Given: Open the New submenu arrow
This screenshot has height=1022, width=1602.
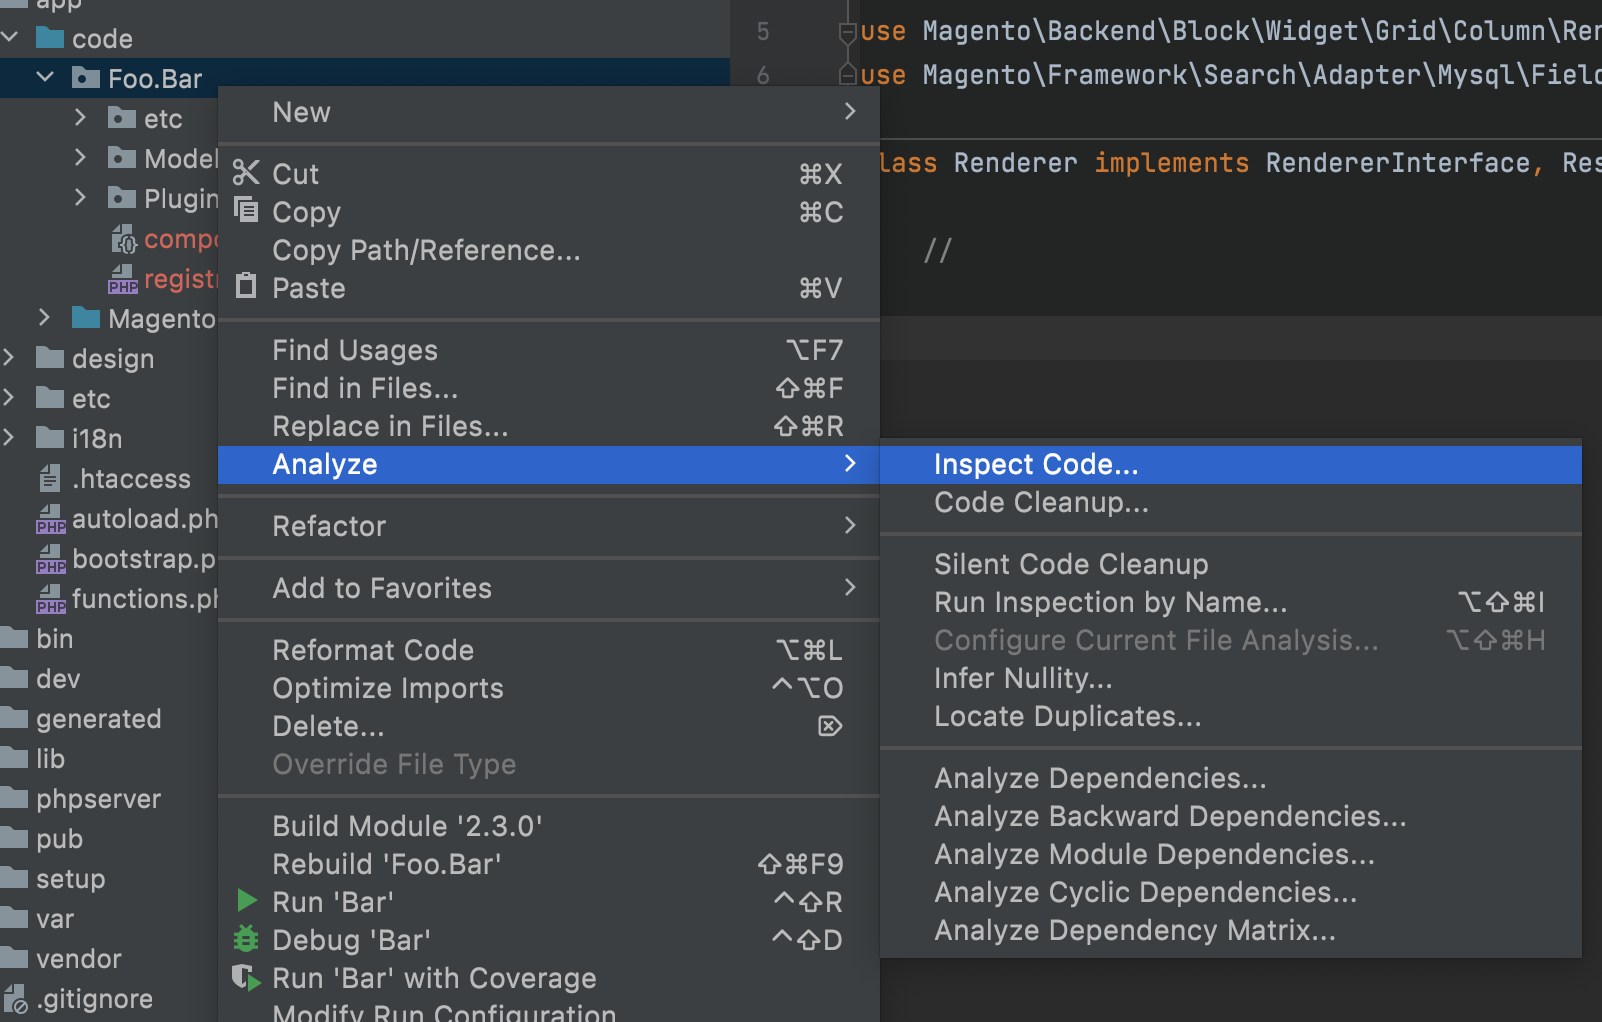Looking at the screenshot, I should 849,112.
